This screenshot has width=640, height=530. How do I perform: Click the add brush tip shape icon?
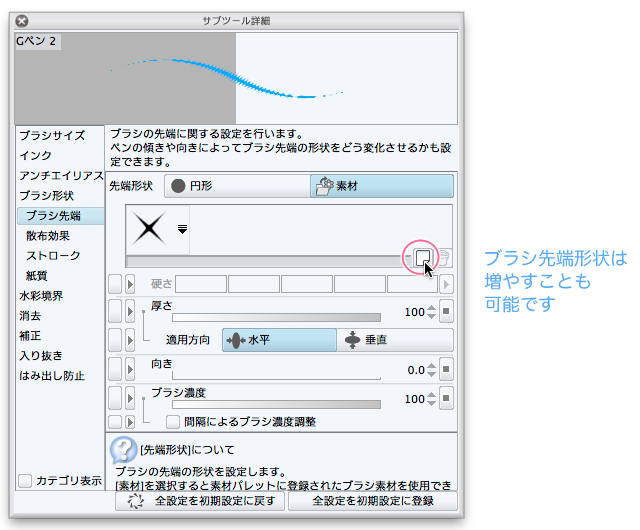pyautogui.click(x=423, y=258)
